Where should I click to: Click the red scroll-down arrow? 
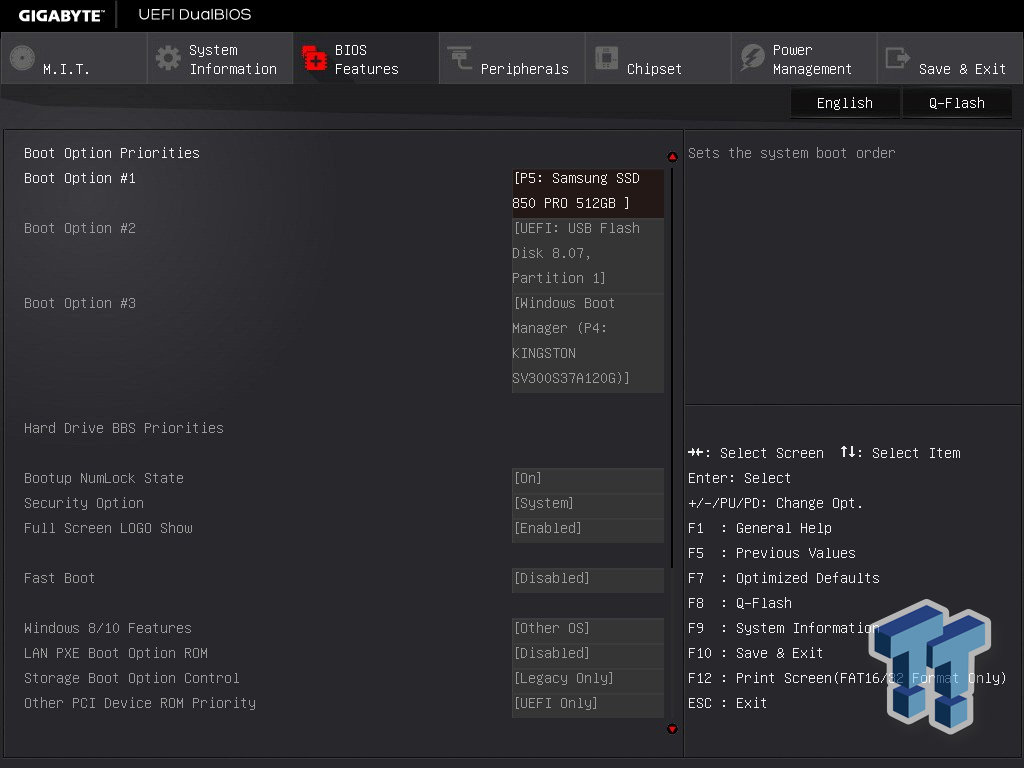tap(672, 729)
